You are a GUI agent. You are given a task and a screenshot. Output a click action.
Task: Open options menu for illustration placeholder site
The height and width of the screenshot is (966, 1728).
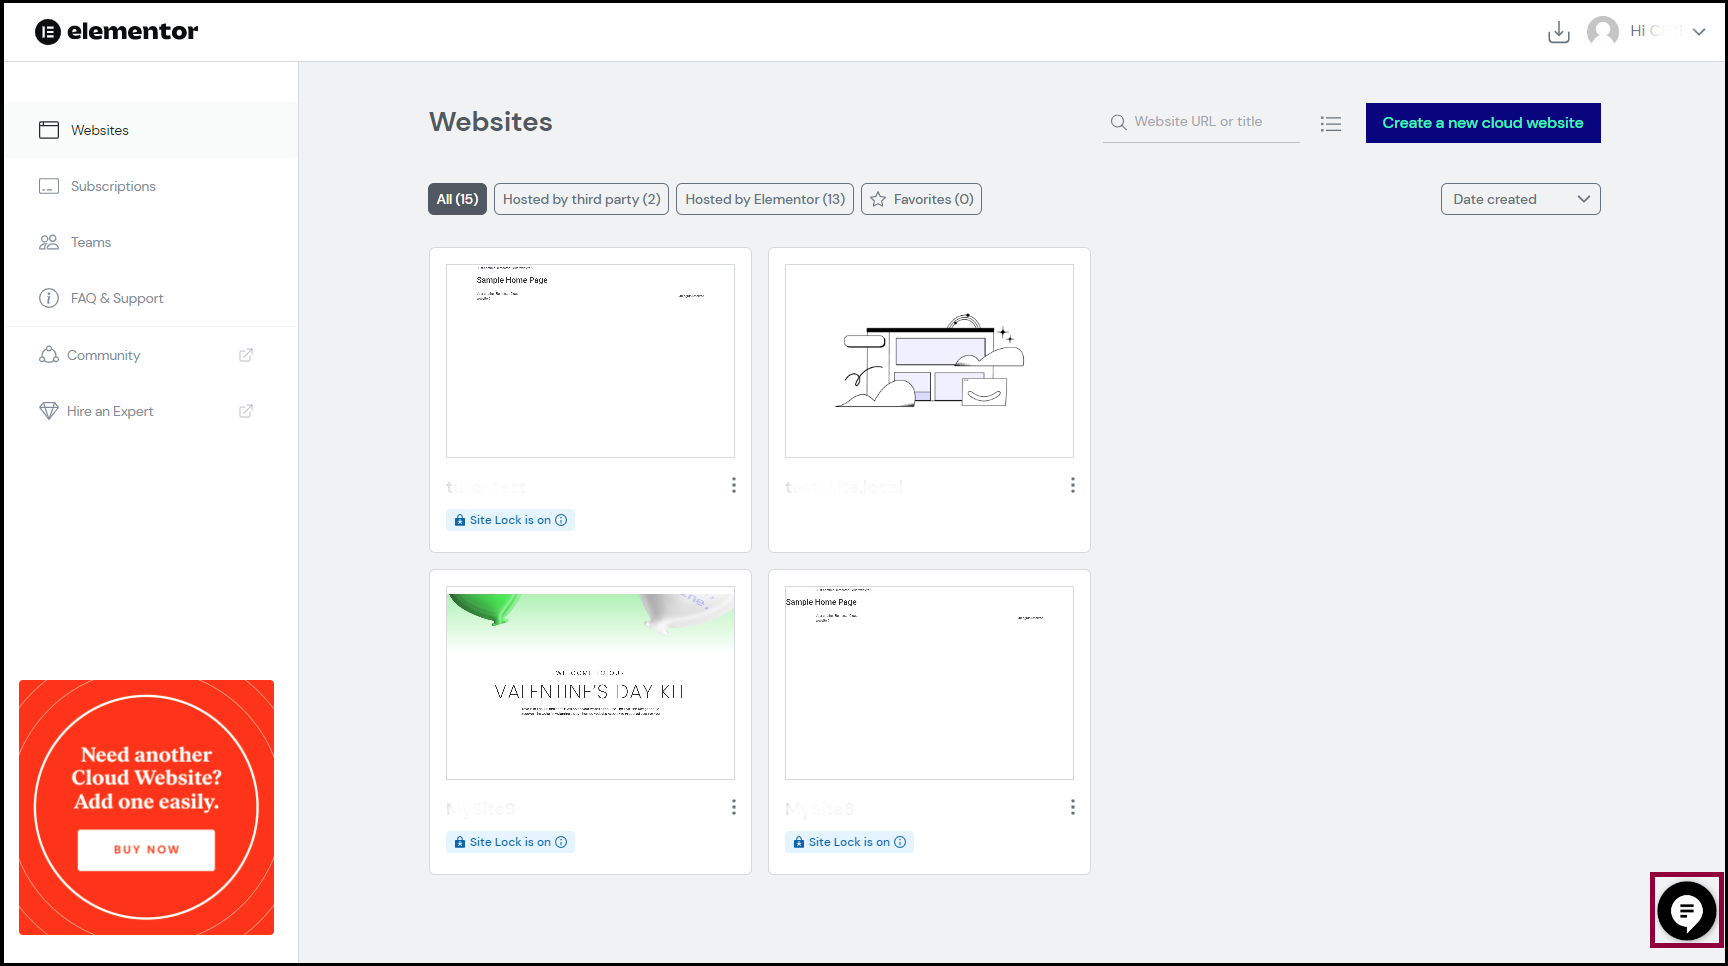tap(1072, 485)
